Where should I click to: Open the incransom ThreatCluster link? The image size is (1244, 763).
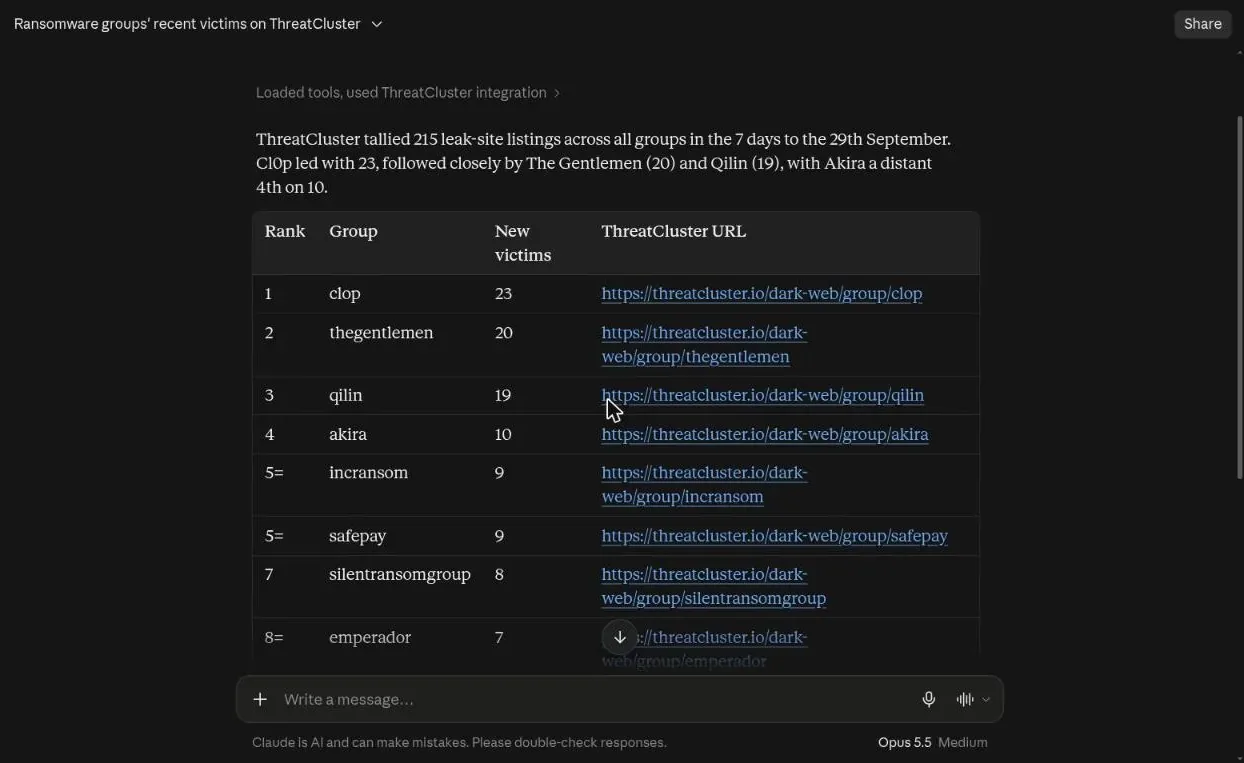(x=704, y=484)
